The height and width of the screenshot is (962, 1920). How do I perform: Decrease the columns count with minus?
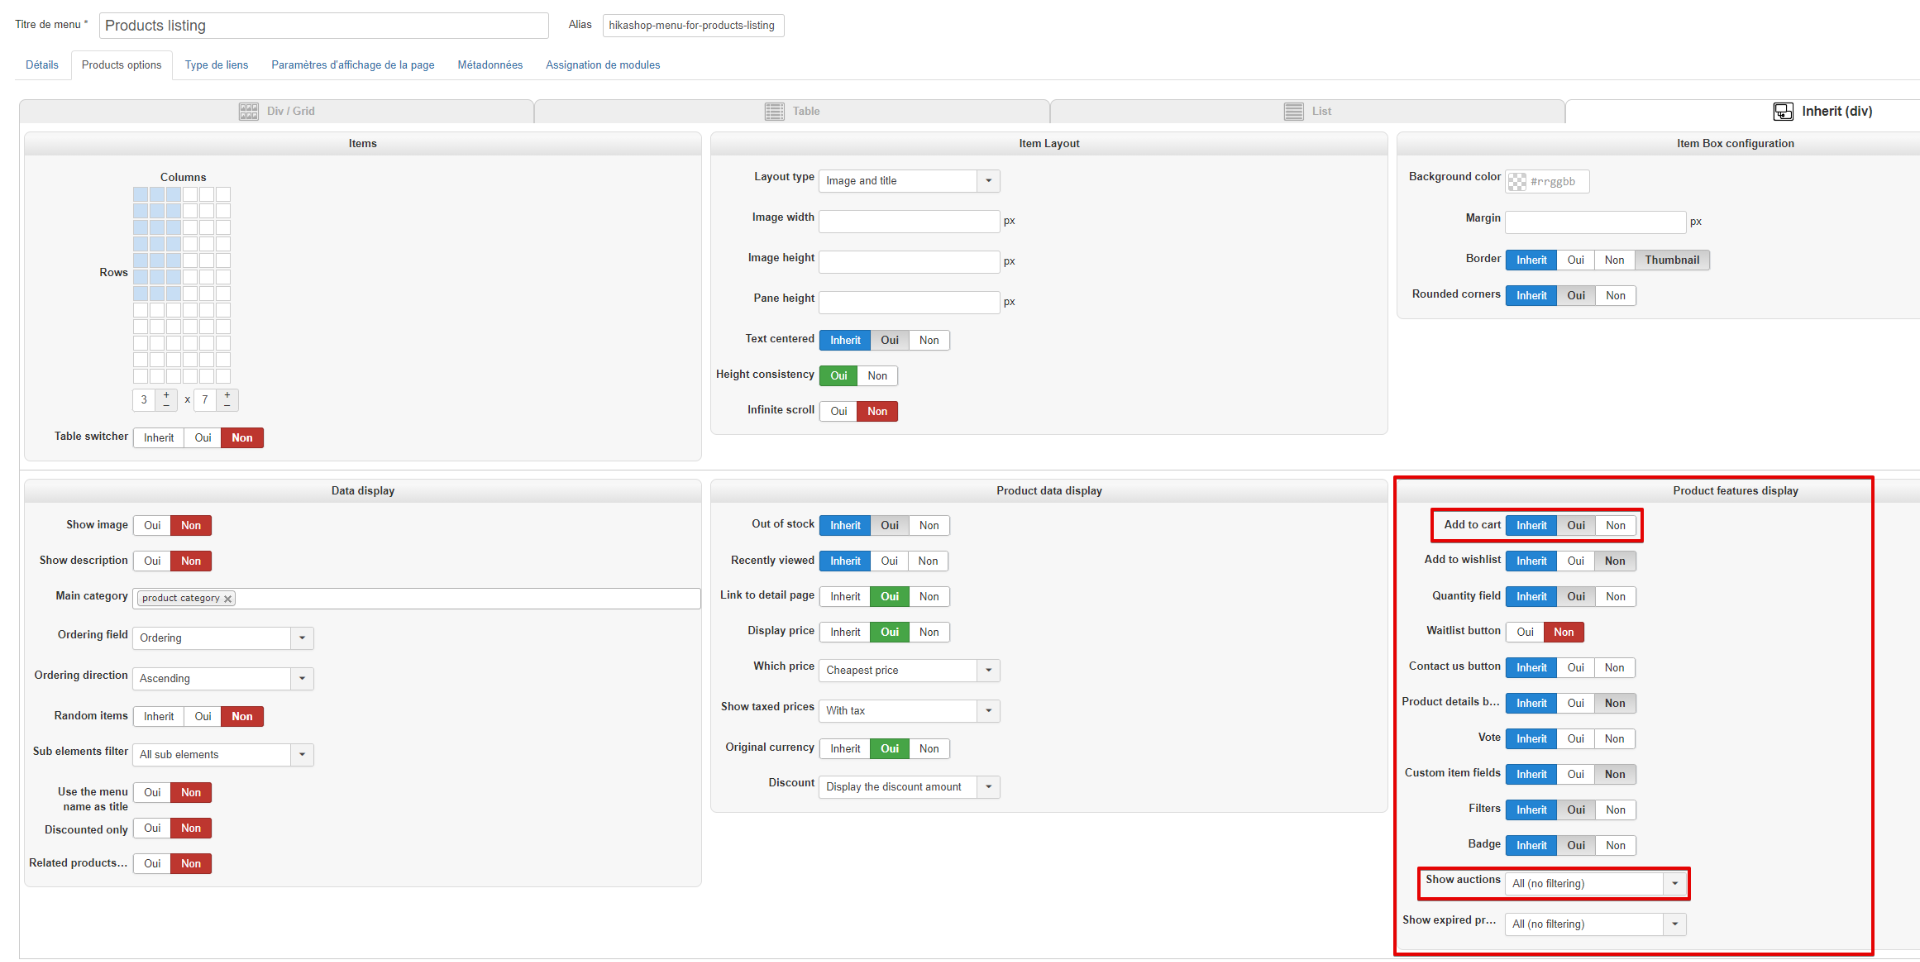click(166, 405)
